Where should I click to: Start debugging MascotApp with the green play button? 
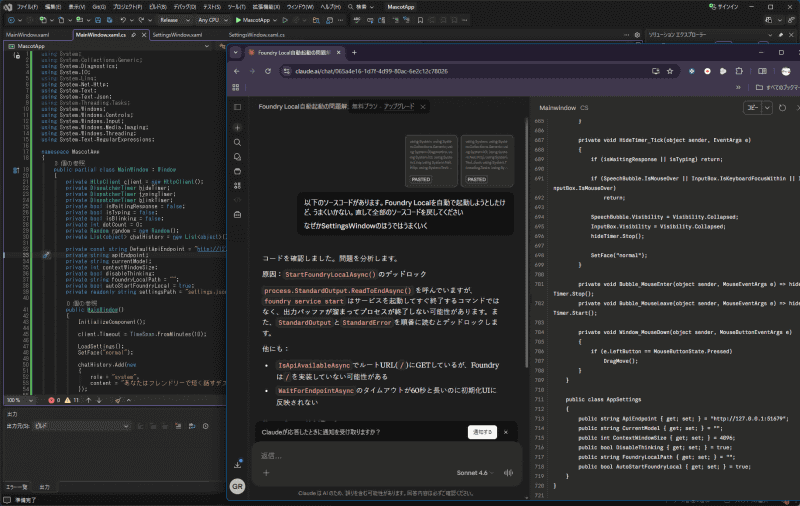(238, 20)
